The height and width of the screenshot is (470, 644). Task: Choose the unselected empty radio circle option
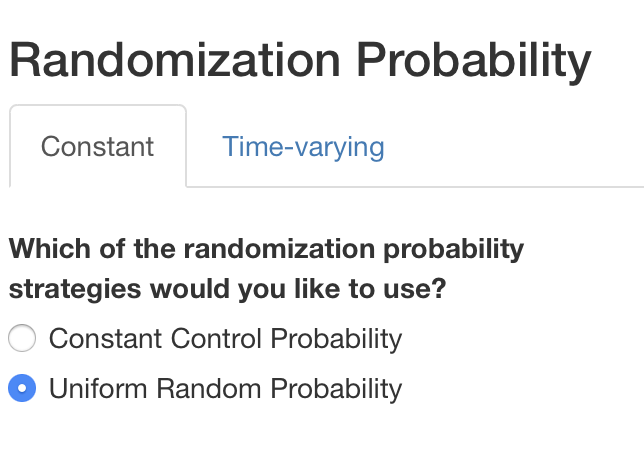click(22, 338)
